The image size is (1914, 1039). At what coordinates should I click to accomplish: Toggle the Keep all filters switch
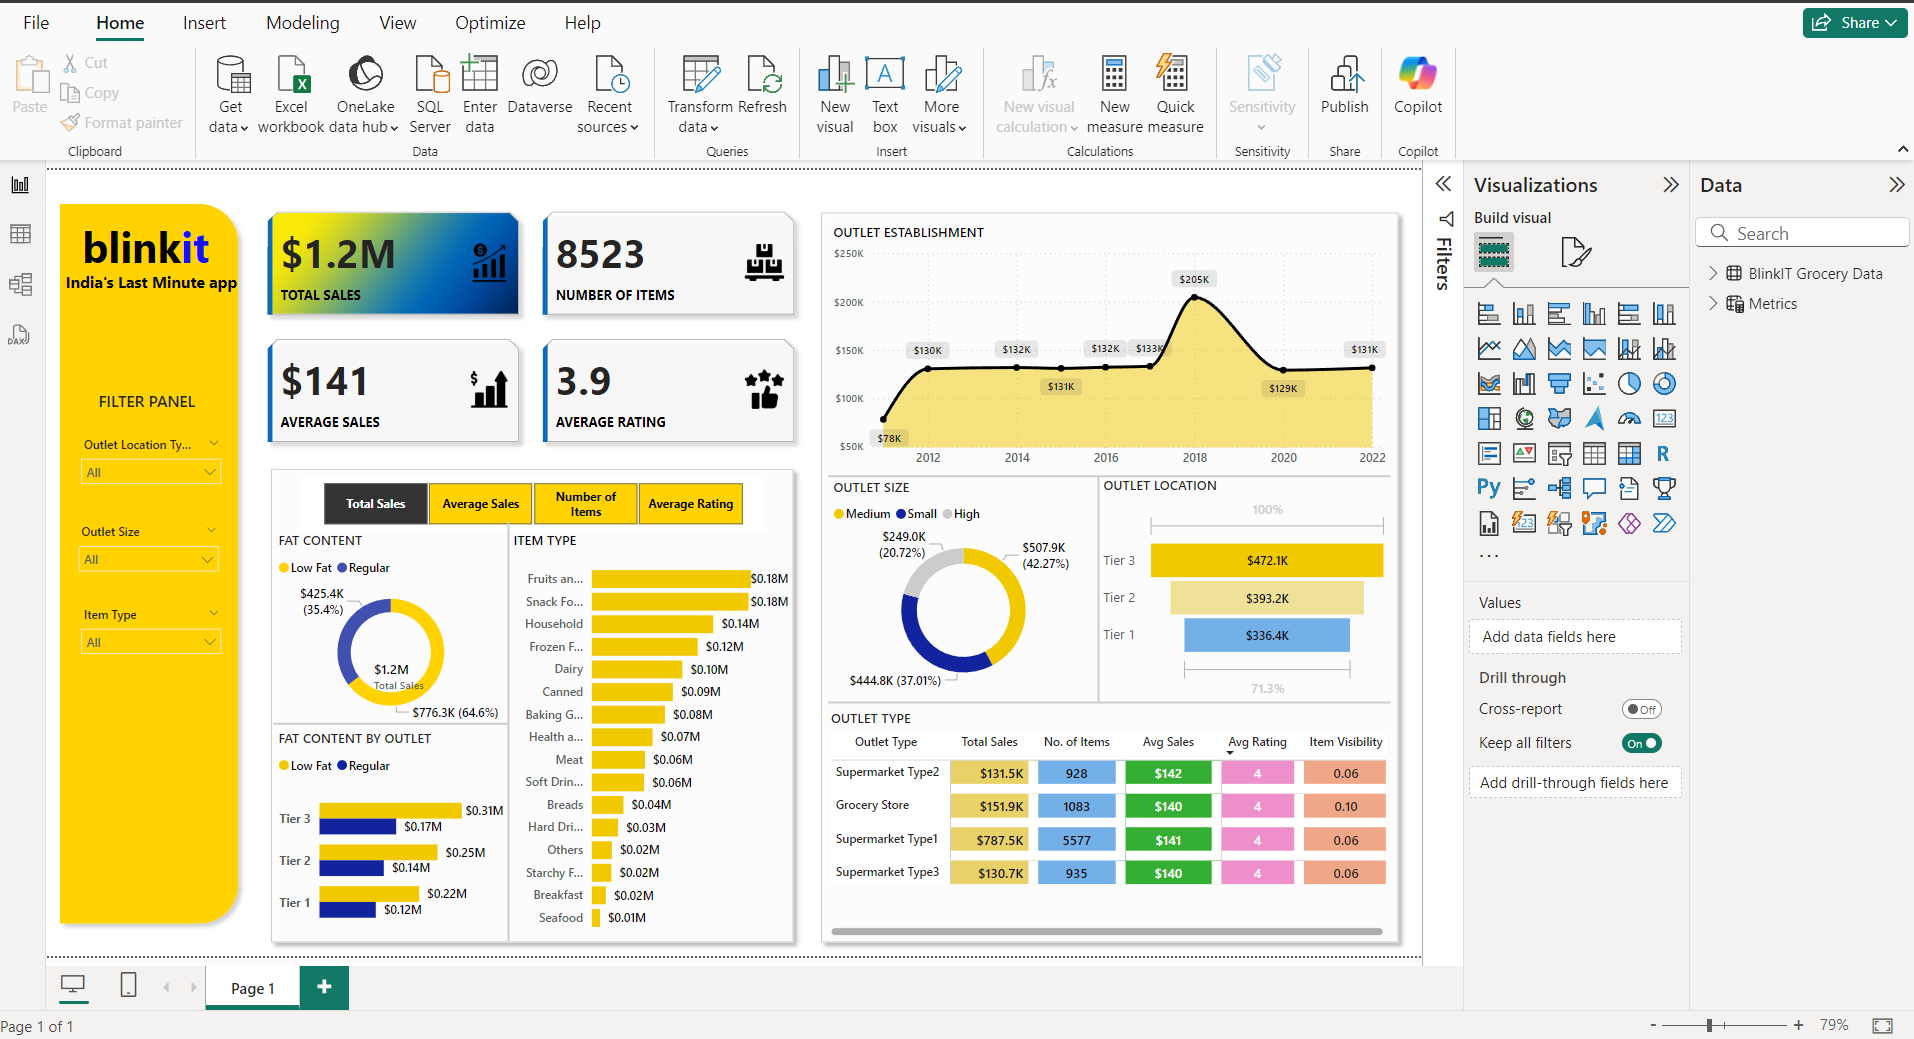tap(1641, 743)
